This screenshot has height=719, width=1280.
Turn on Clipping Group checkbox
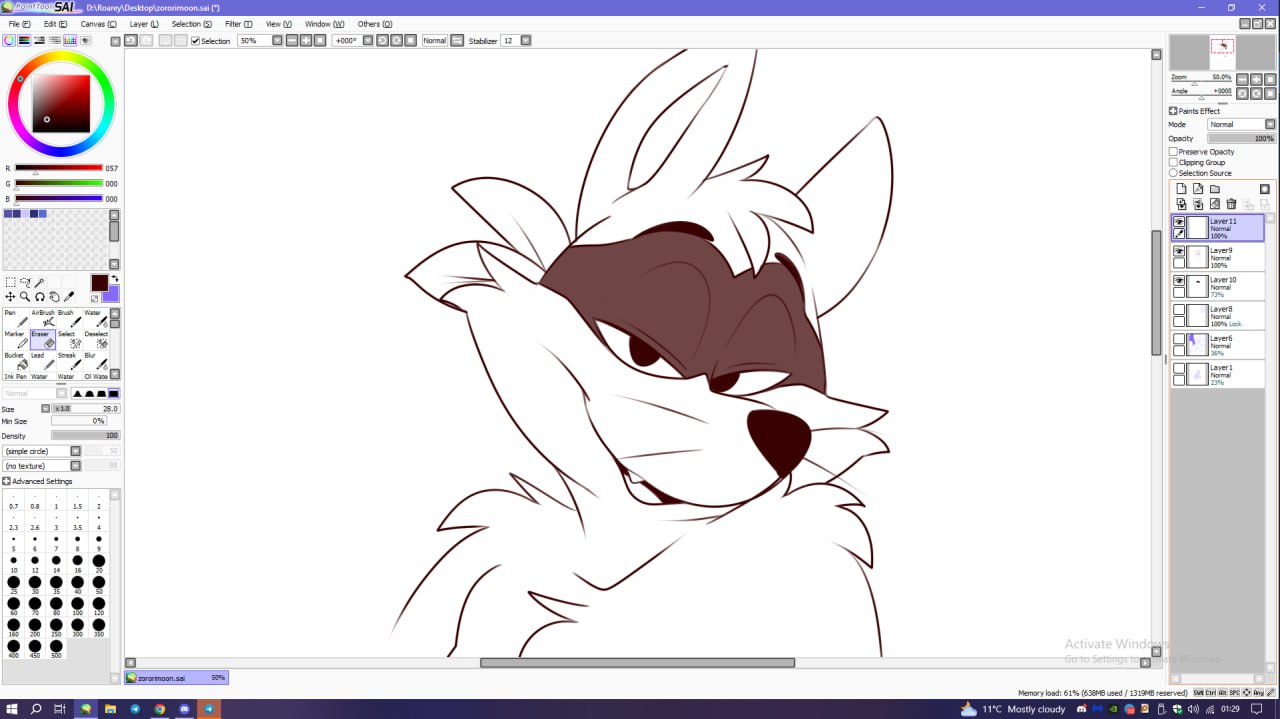(x=1174, y=162)
